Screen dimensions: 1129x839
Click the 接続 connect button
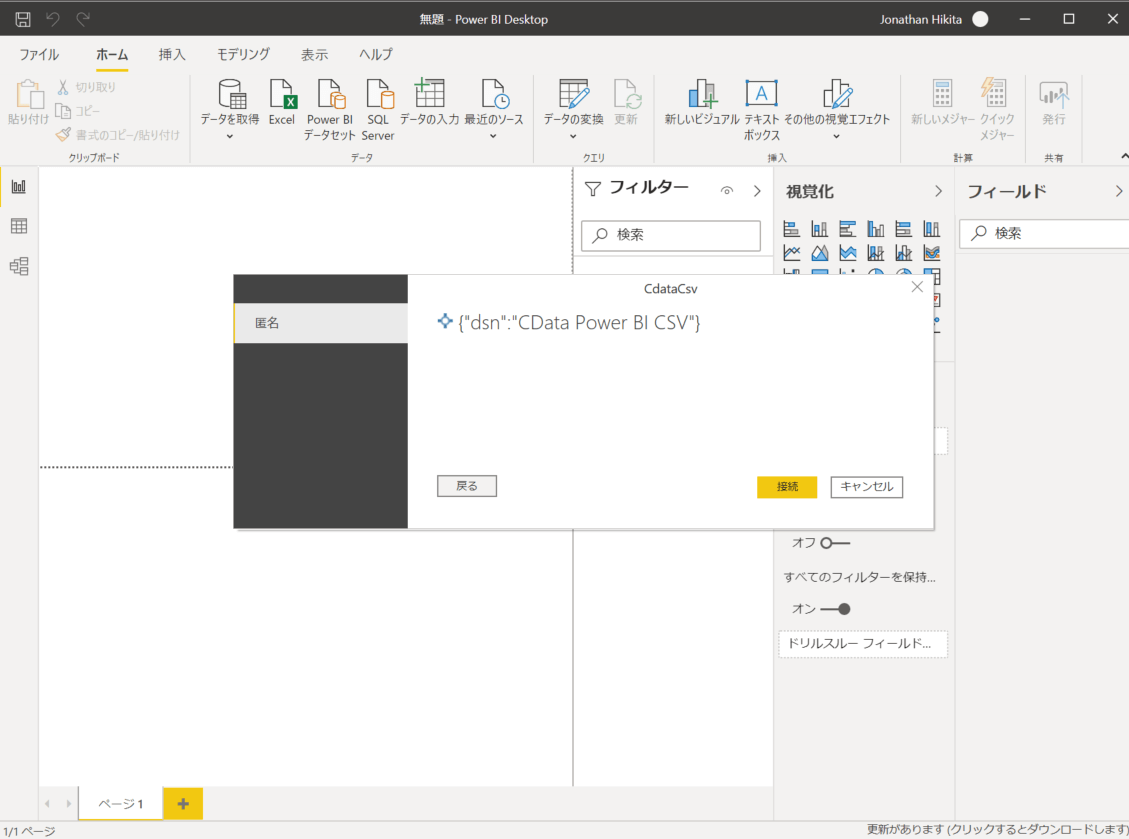tap(787, 487)
